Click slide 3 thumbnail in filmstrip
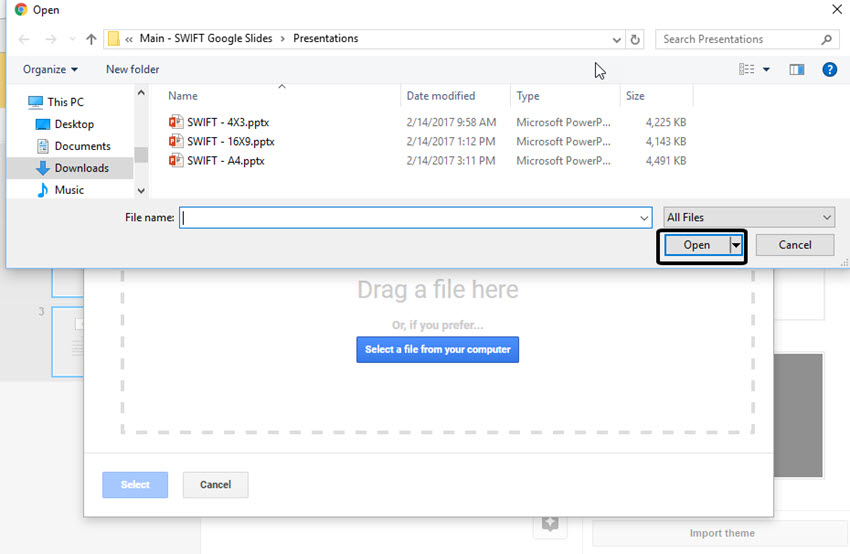This screenshot has width=850, height=554. click(x=68, y=342)
